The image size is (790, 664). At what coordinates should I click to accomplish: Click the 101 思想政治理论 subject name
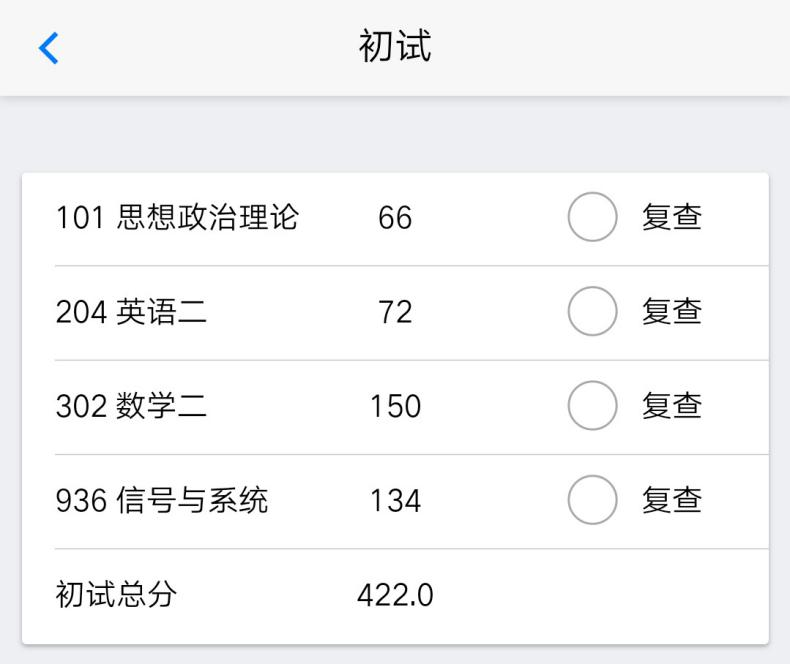pyautogui.click(x=177, y=217)
